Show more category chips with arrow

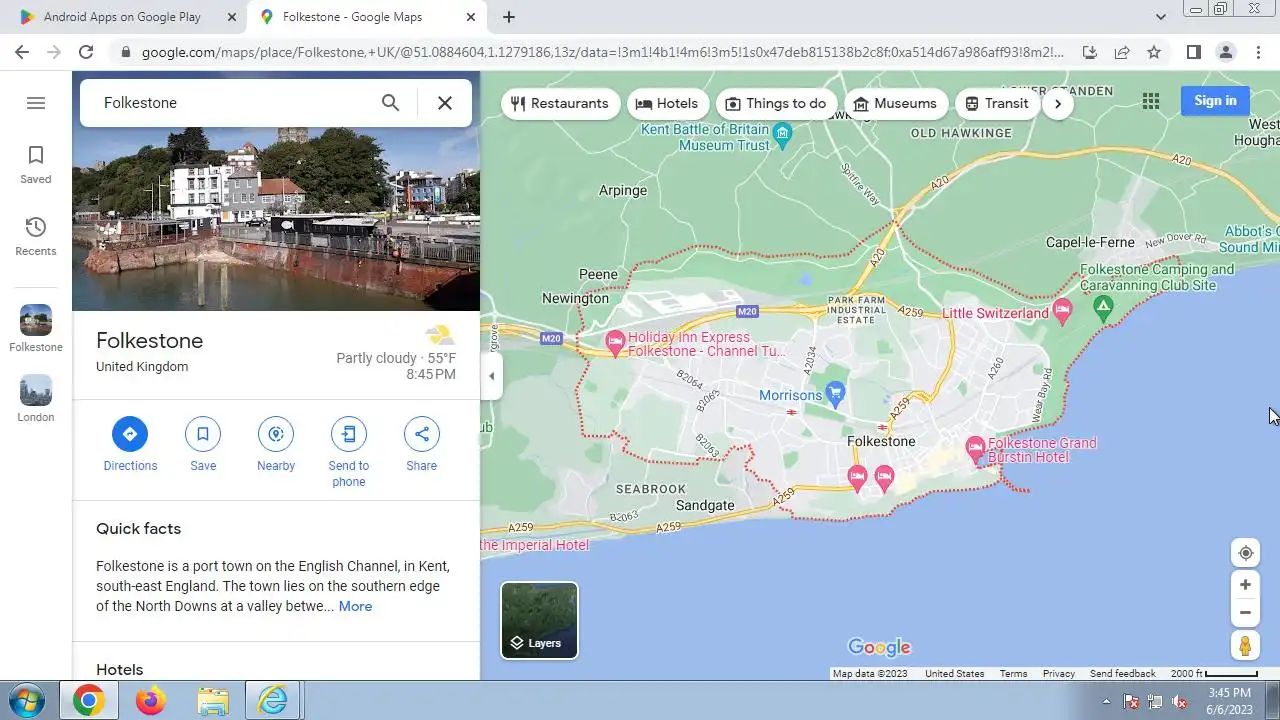click(1058, 103)
